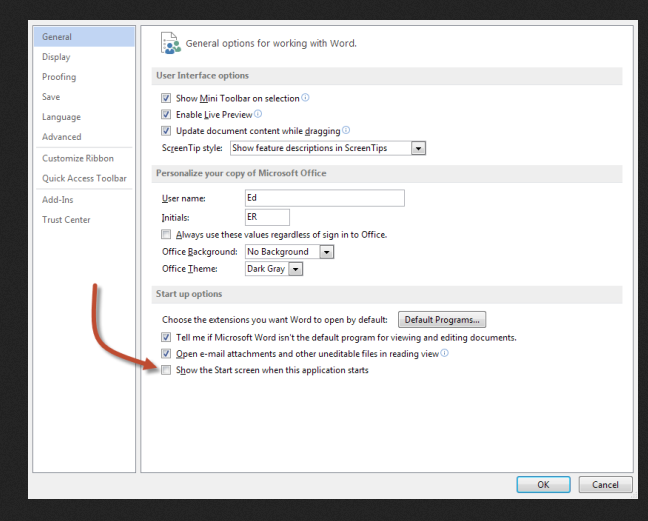Click the 'Dark Gray' theme value
The height and width of the screenshot is (521, 648).
(266, 269)
